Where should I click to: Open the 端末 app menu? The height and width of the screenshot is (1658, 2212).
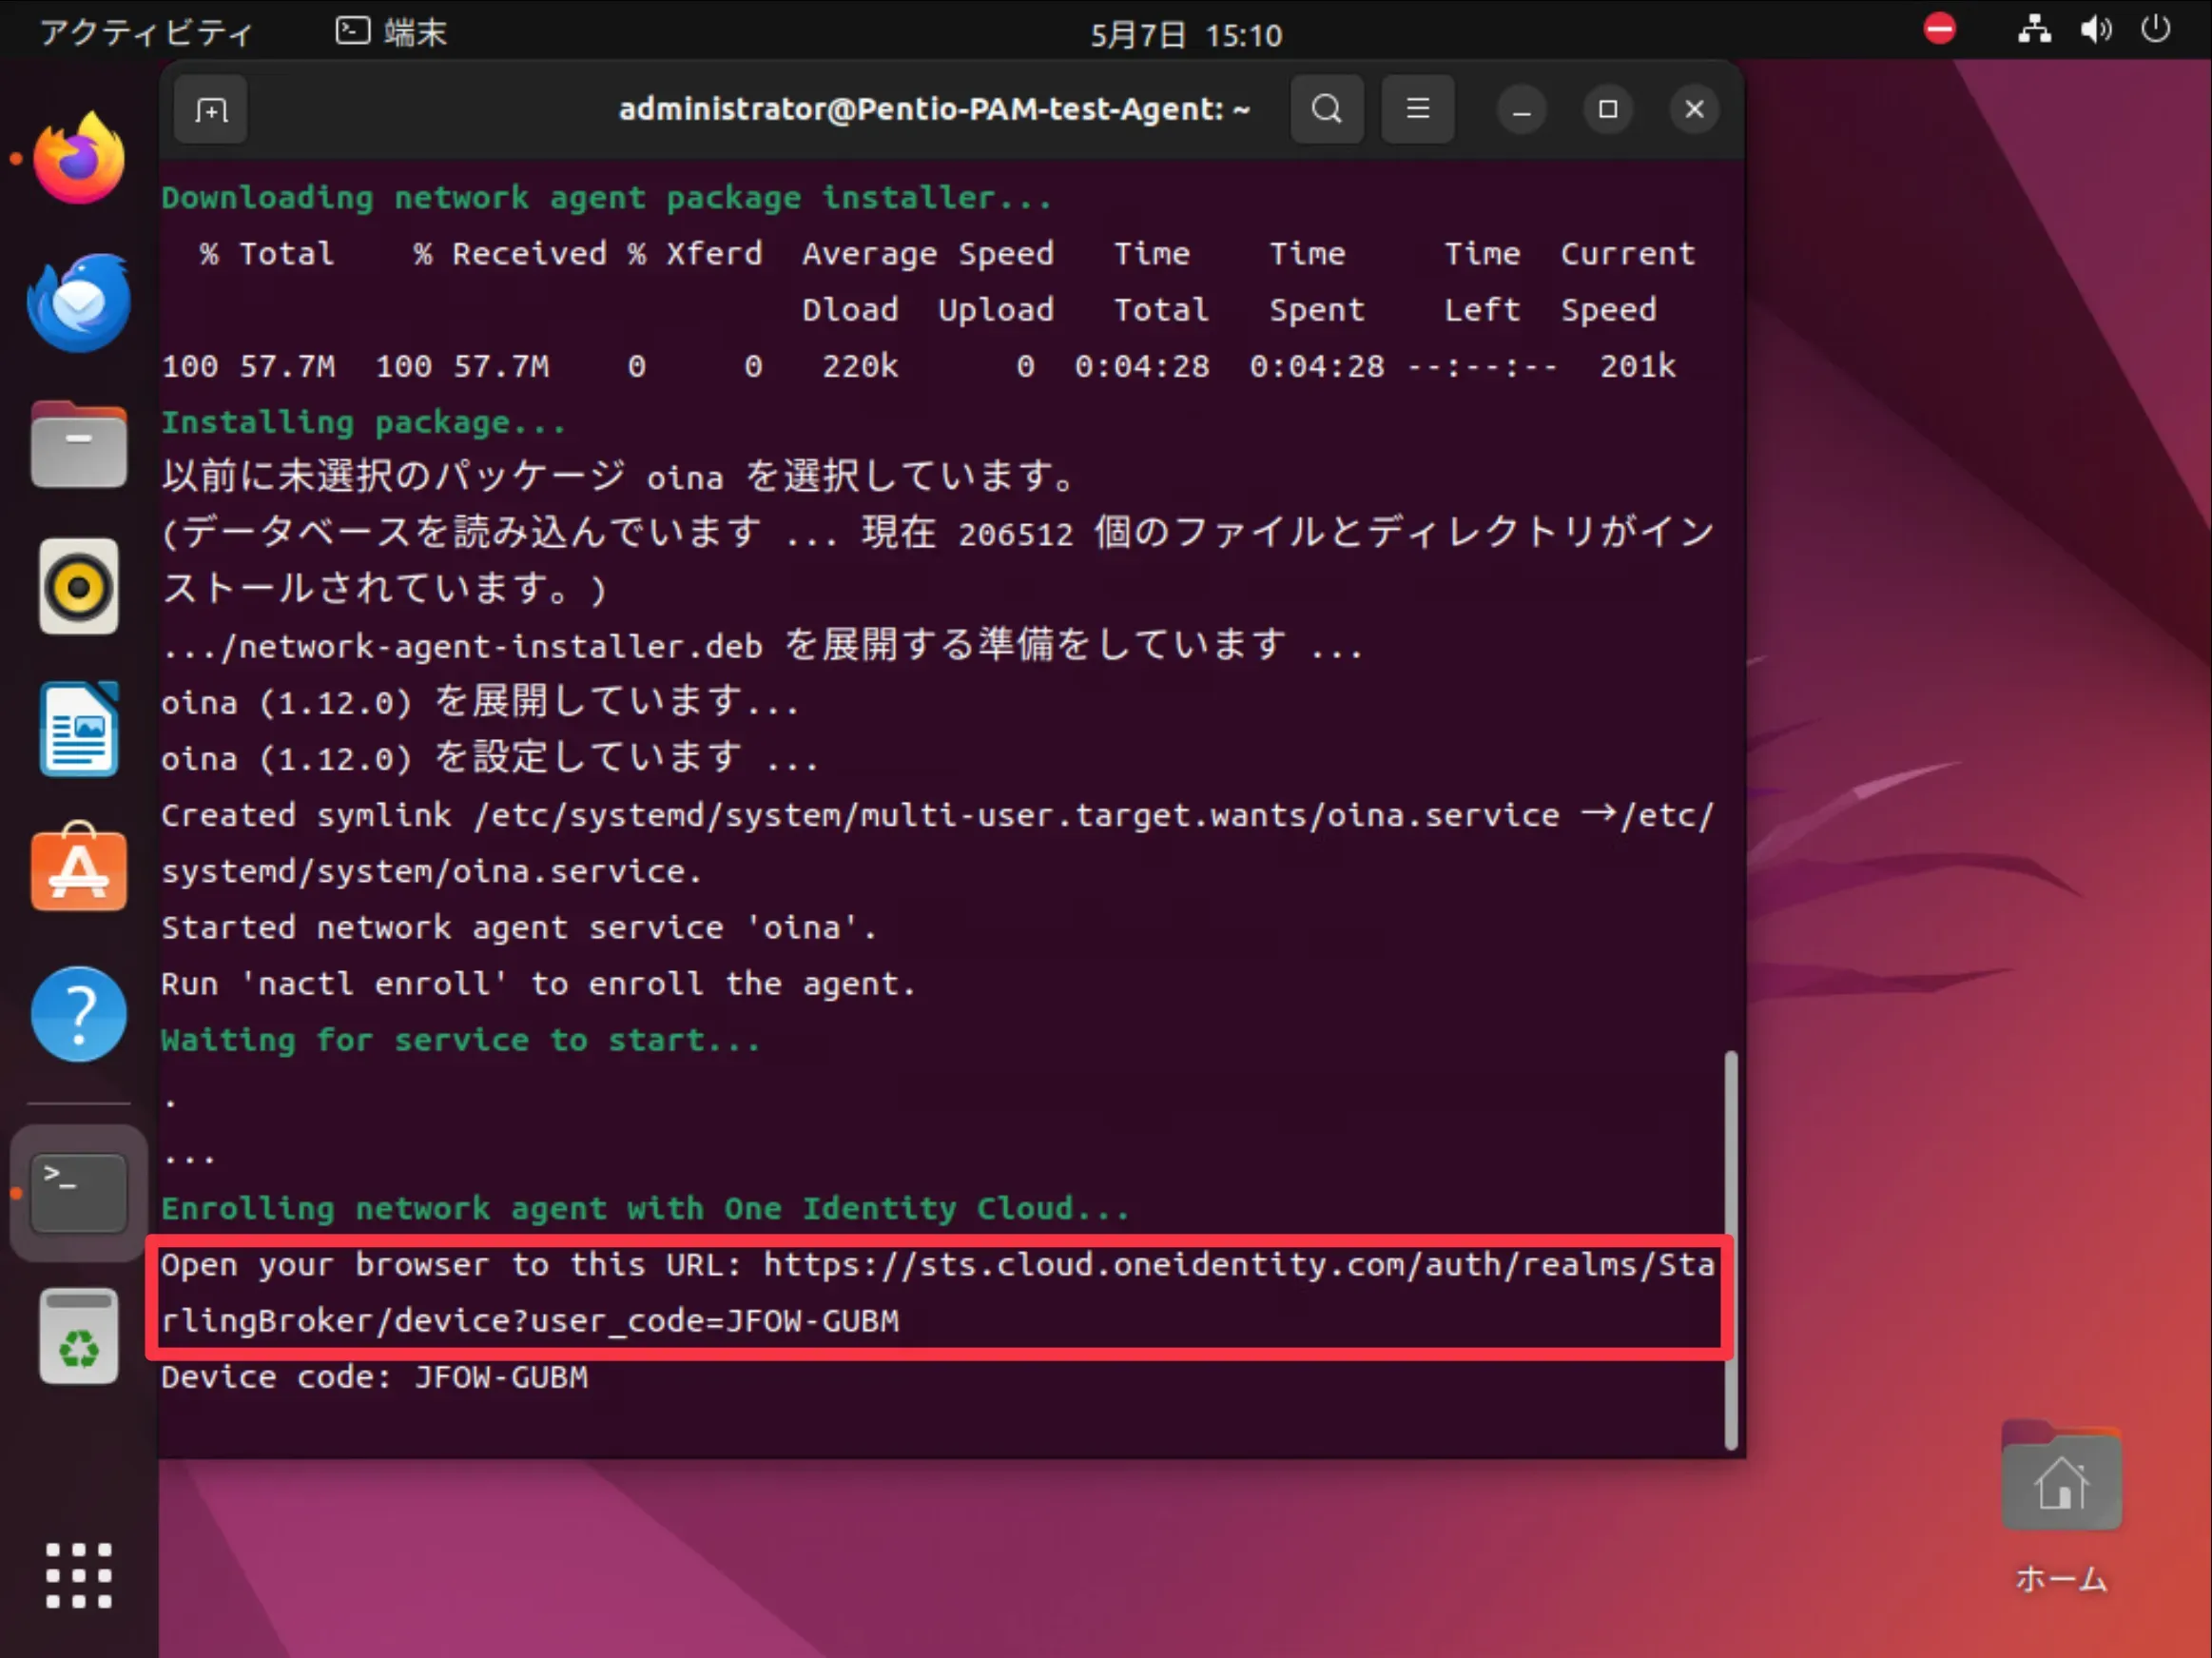(392, 33)
